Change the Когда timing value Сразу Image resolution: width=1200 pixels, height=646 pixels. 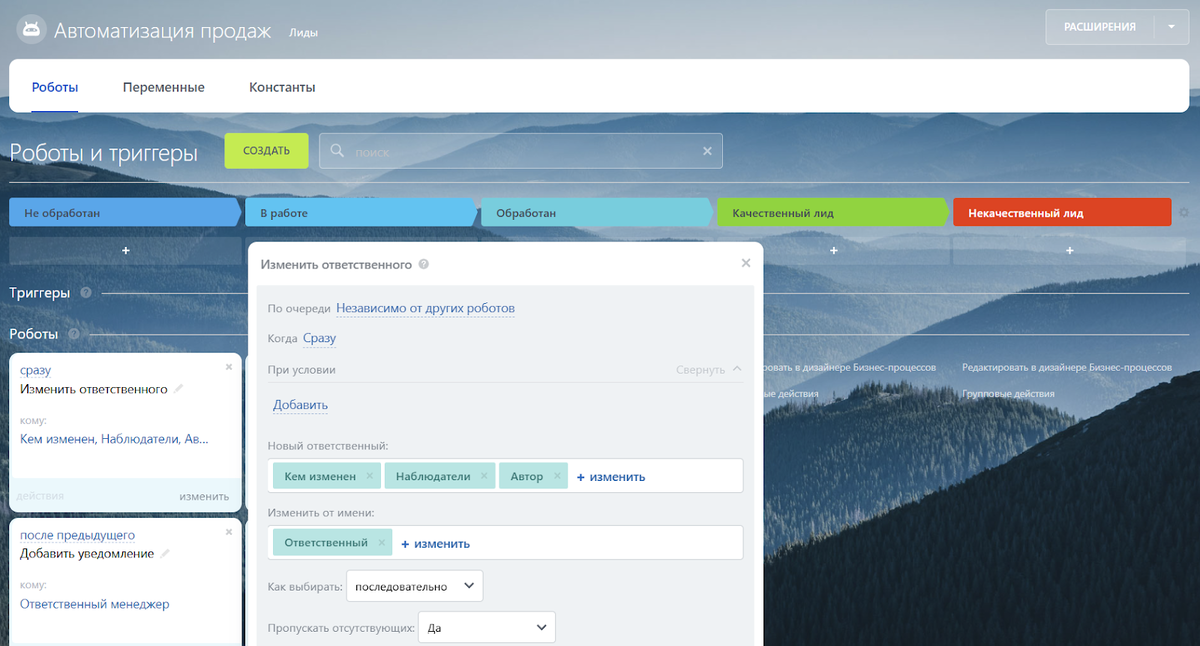click(x=319, y=338)
